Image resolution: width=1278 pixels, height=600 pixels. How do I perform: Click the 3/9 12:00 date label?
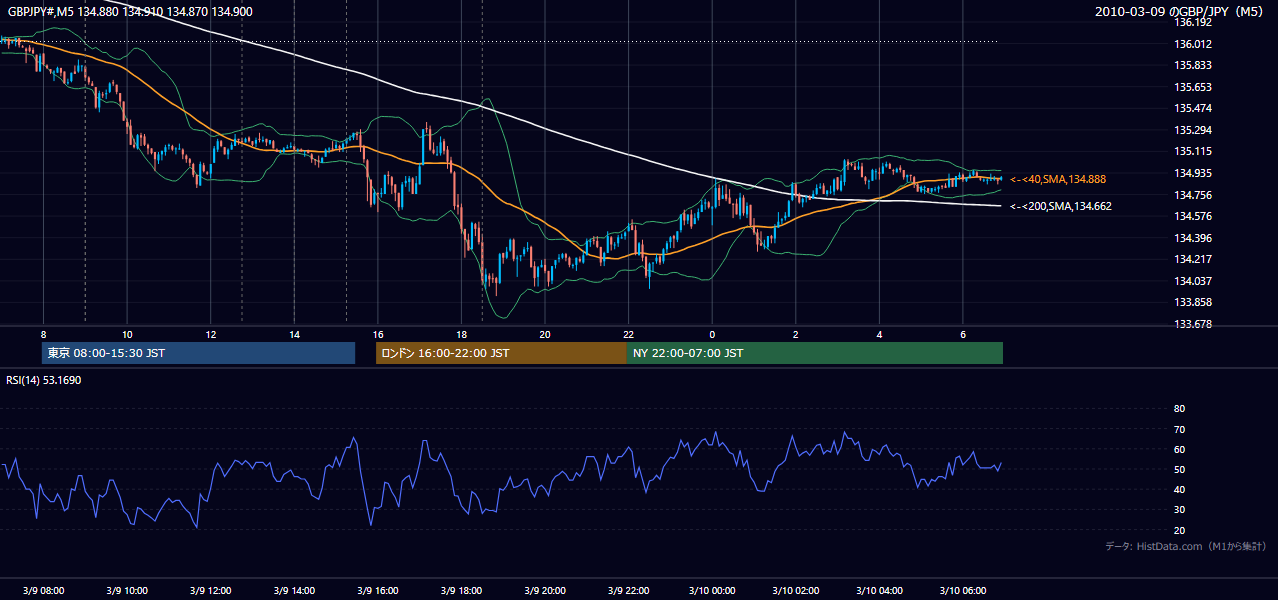pyautogui.click(x=210, y=591)
